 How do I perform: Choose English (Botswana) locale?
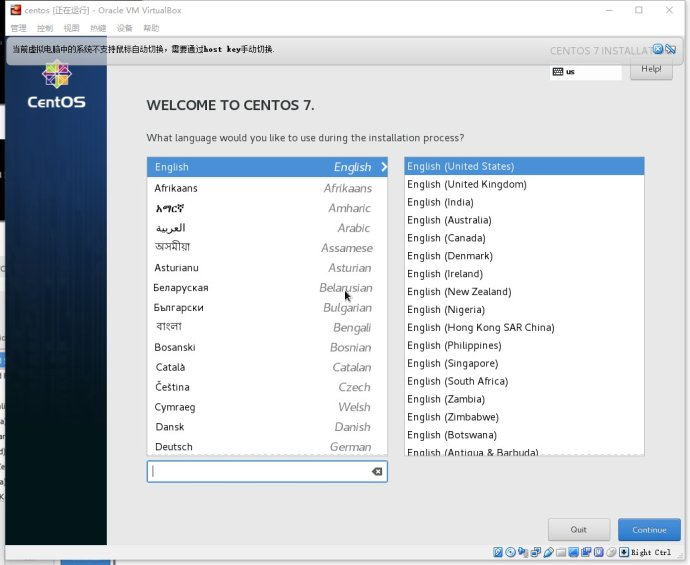tap(524, 435)
